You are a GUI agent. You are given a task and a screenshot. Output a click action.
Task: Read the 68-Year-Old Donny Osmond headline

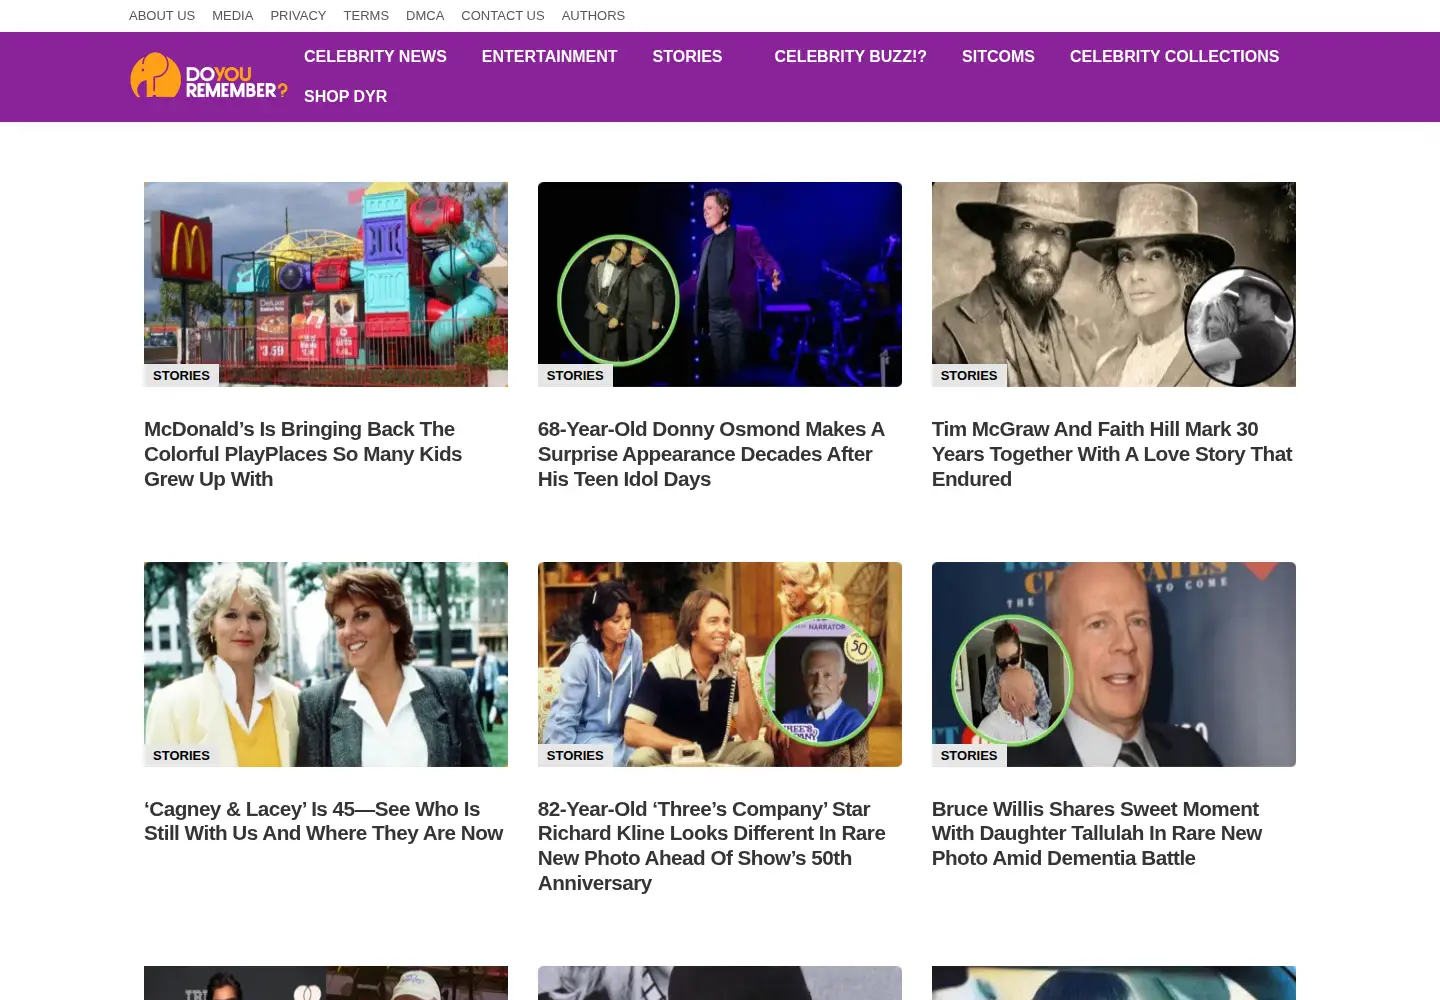pos(711,454)
